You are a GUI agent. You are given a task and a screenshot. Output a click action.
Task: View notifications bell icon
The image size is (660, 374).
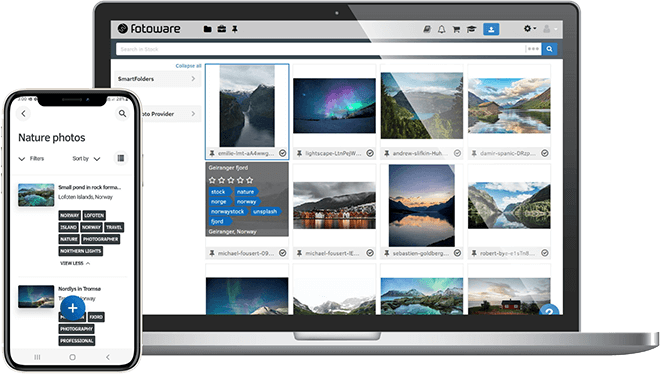click(x=442, y=29)
